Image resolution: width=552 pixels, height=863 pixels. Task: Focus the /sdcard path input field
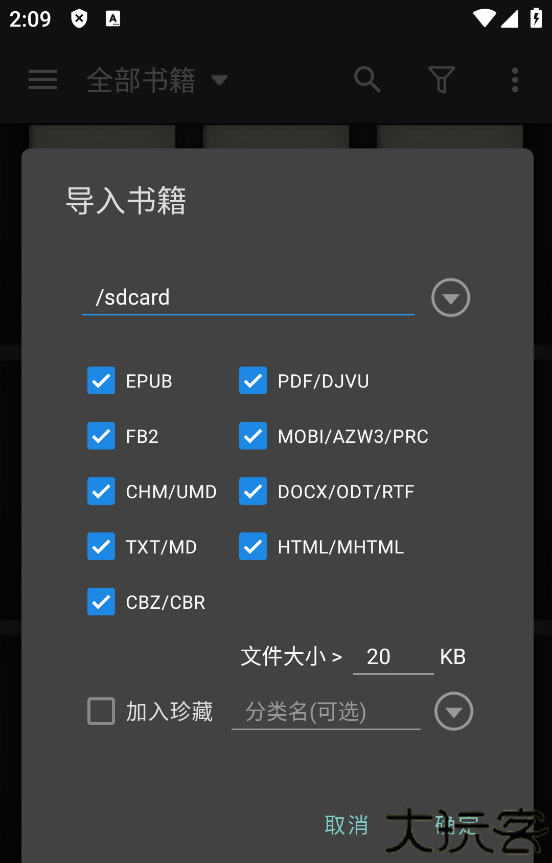[x=248, y=298]
